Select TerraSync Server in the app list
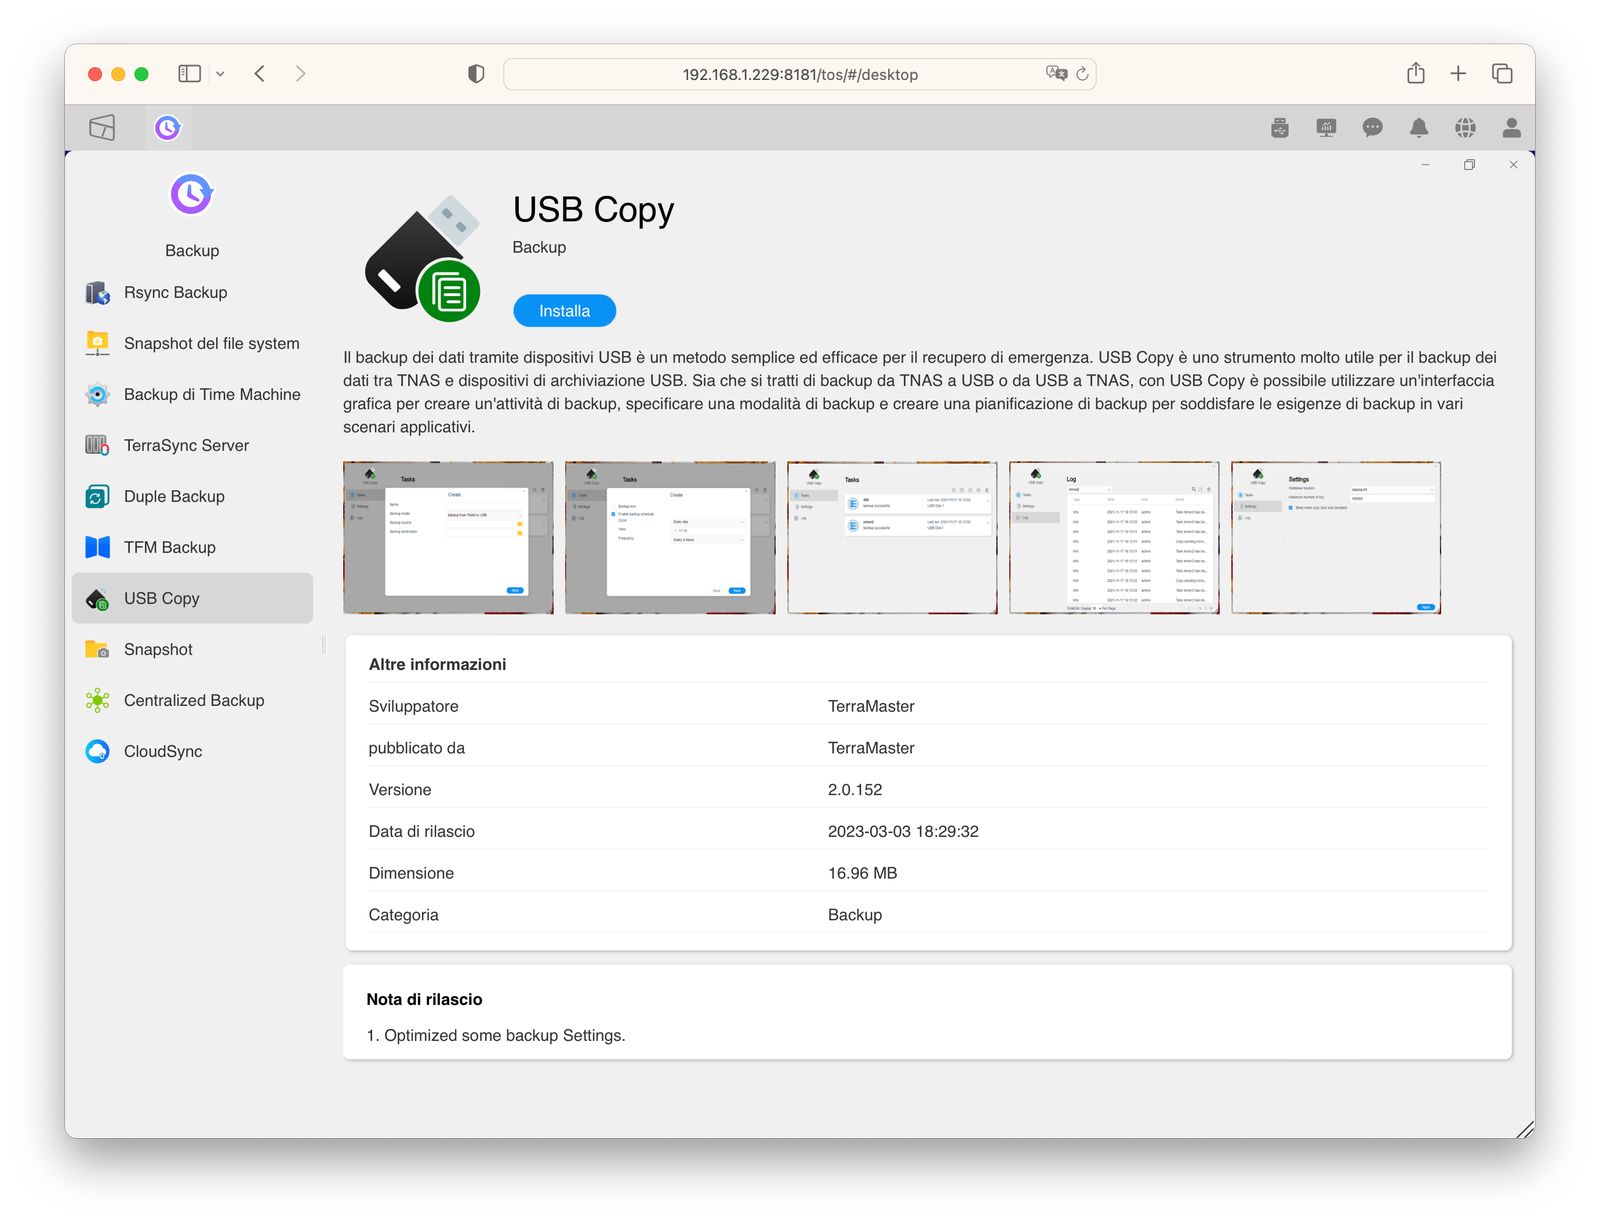 pos(192,445)
